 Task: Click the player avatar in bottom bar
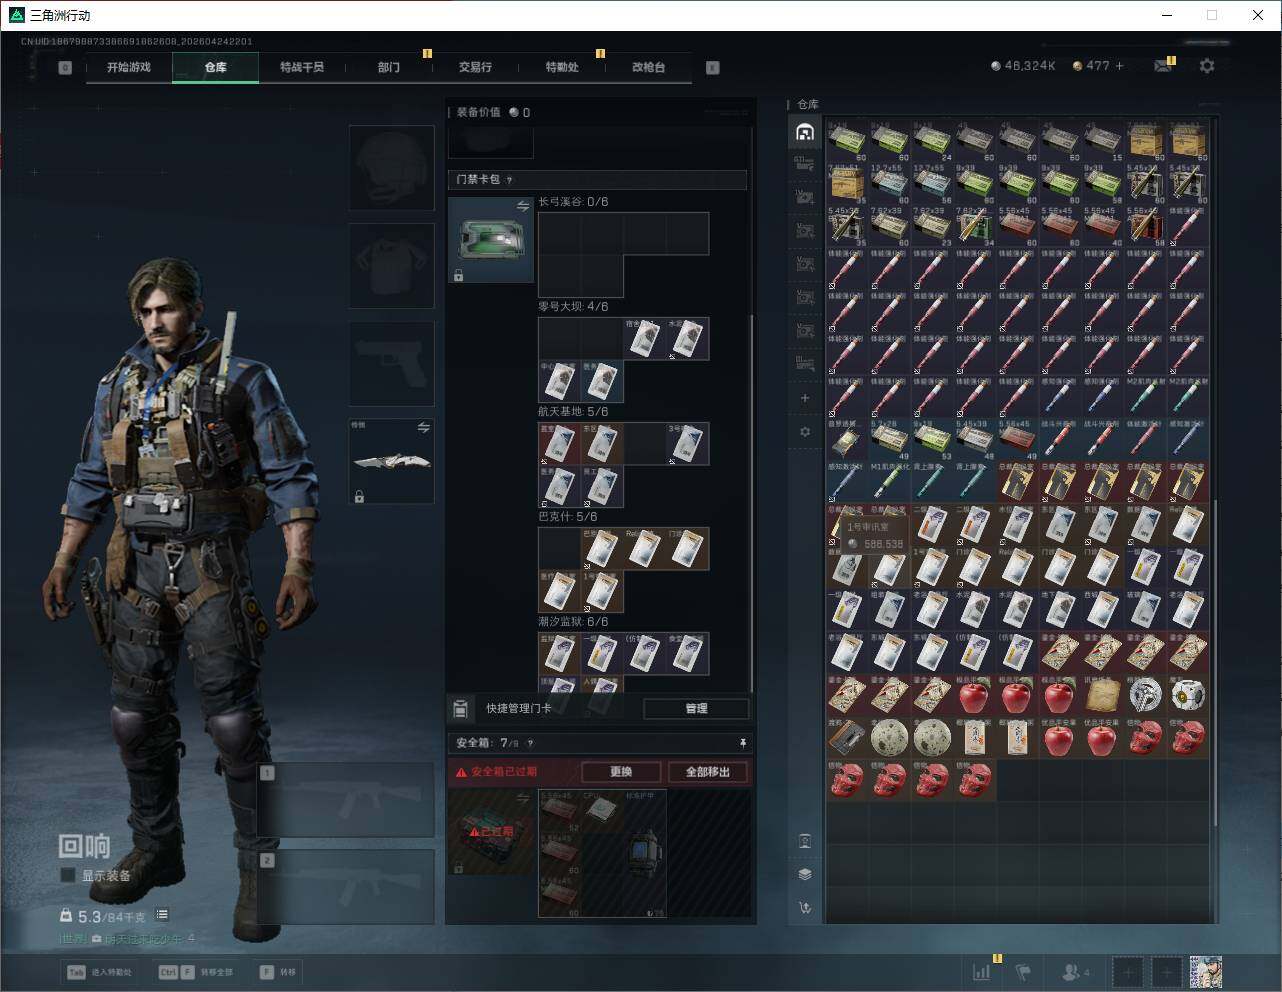click(1205, 972)
